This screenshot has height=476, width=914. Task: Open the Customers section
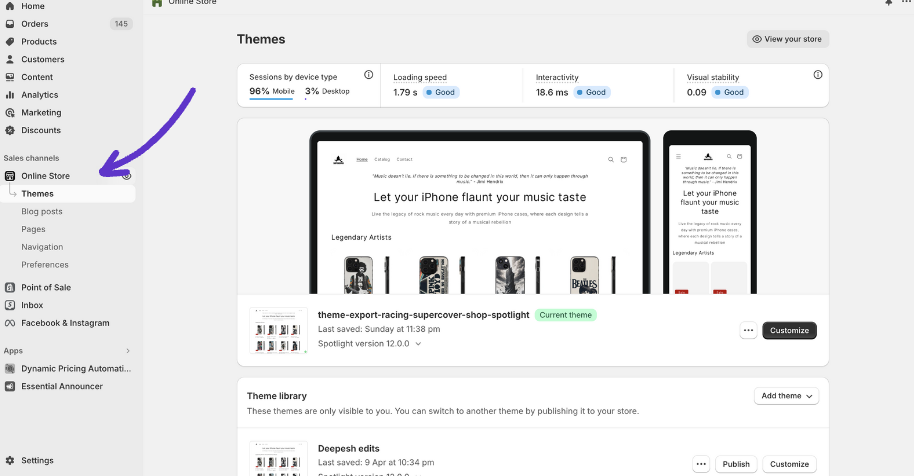point(43,59)
